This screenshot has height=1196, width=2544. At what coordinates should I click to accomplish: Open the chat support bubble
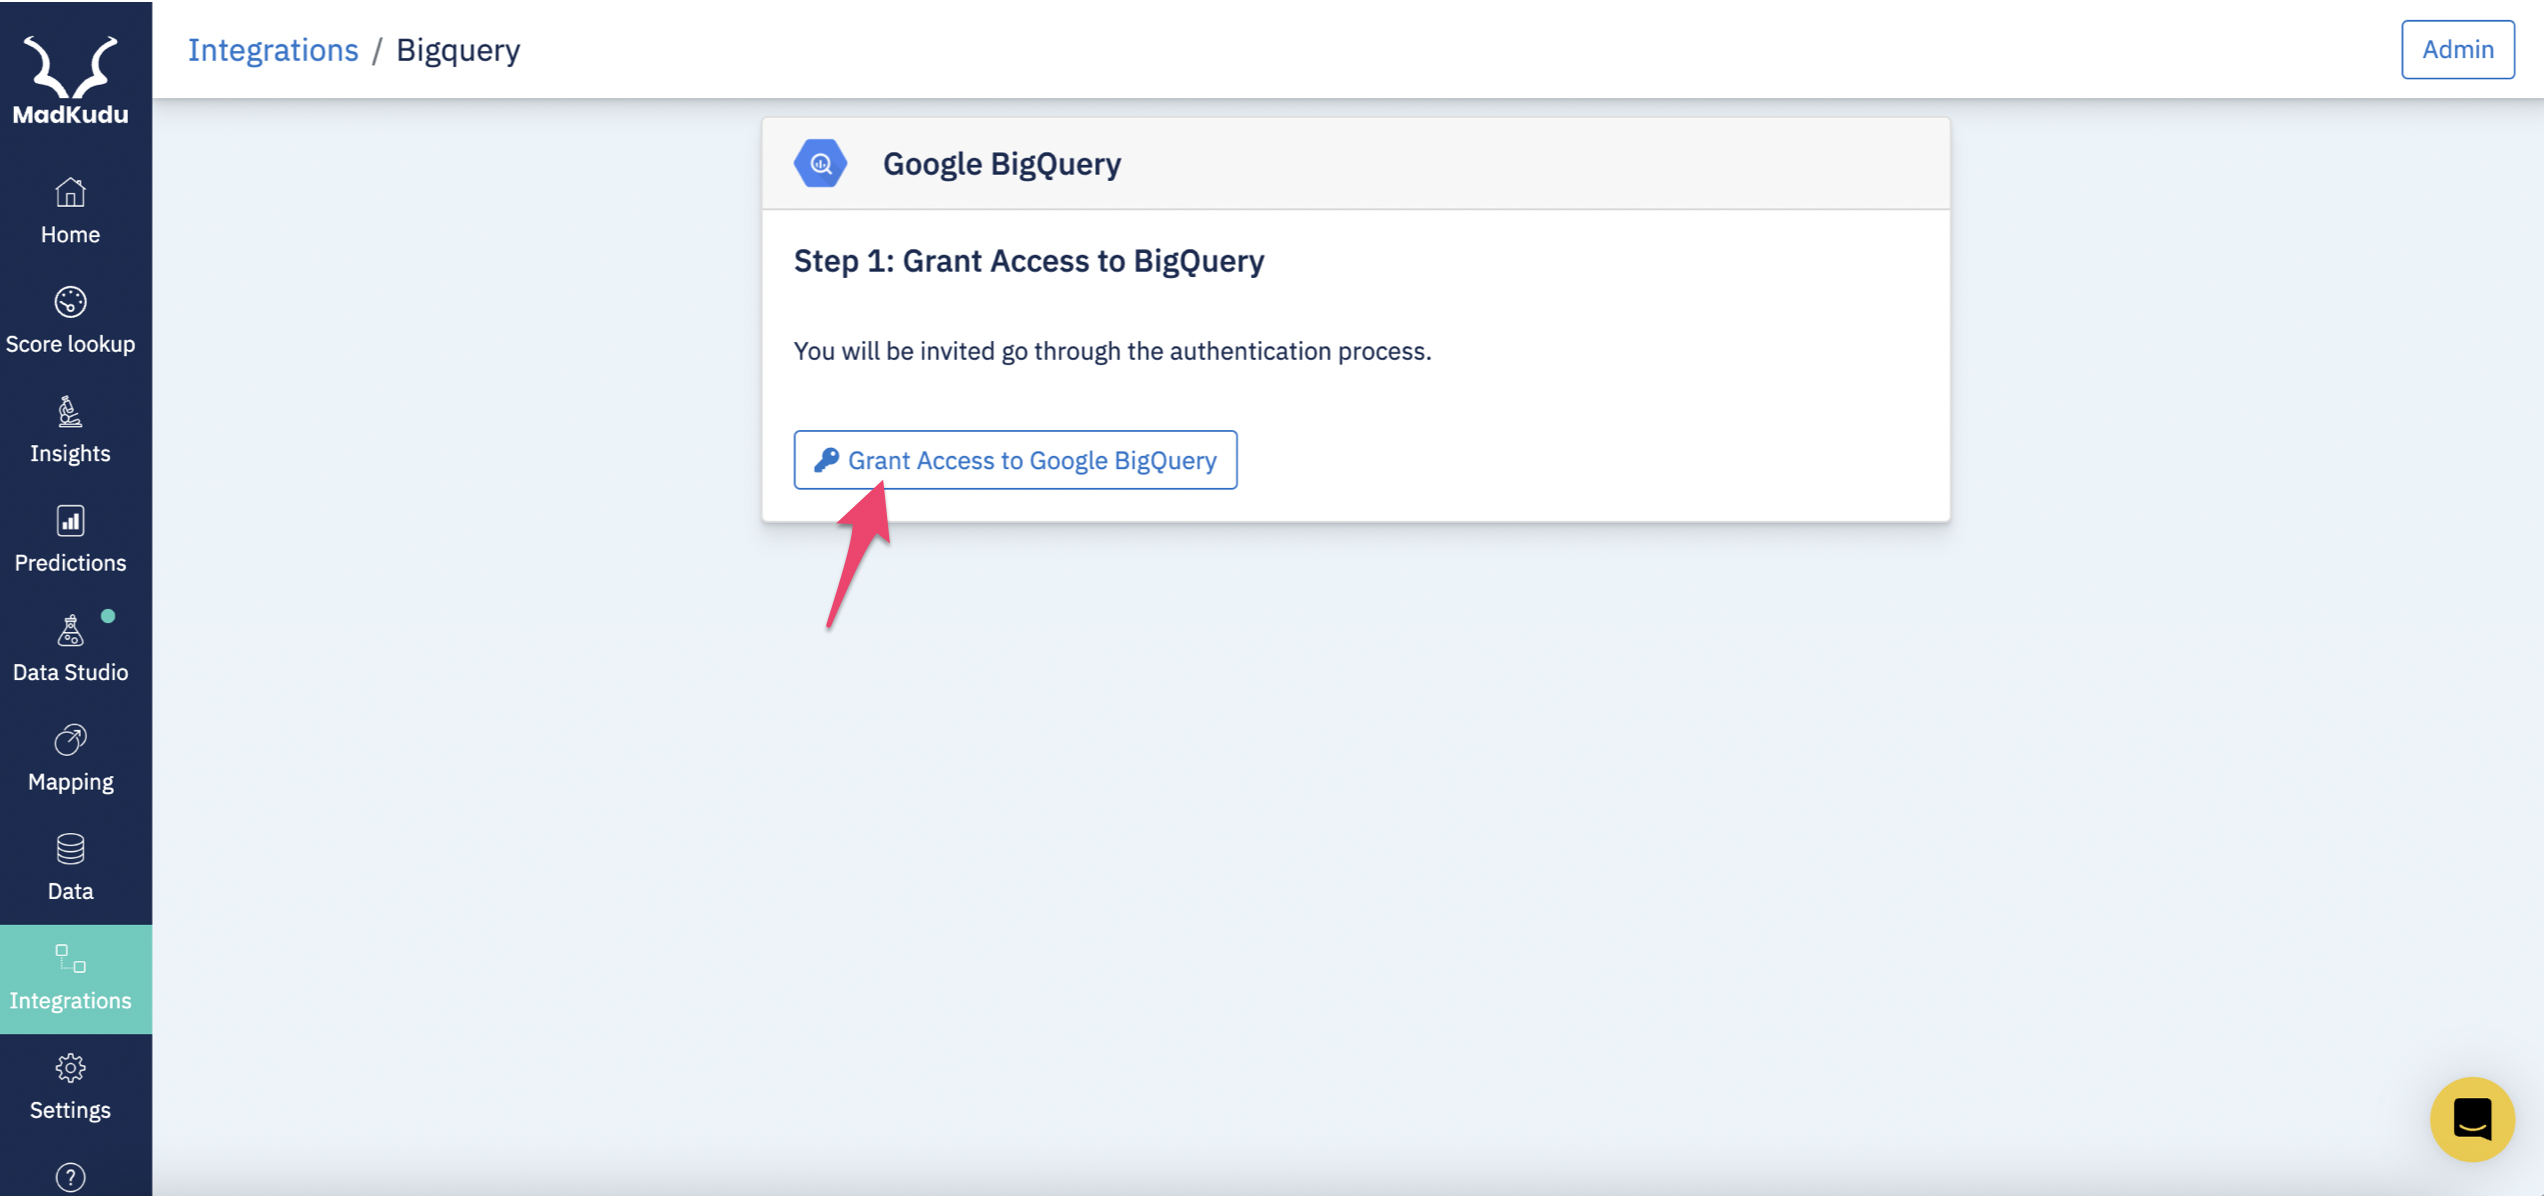2472,1119
